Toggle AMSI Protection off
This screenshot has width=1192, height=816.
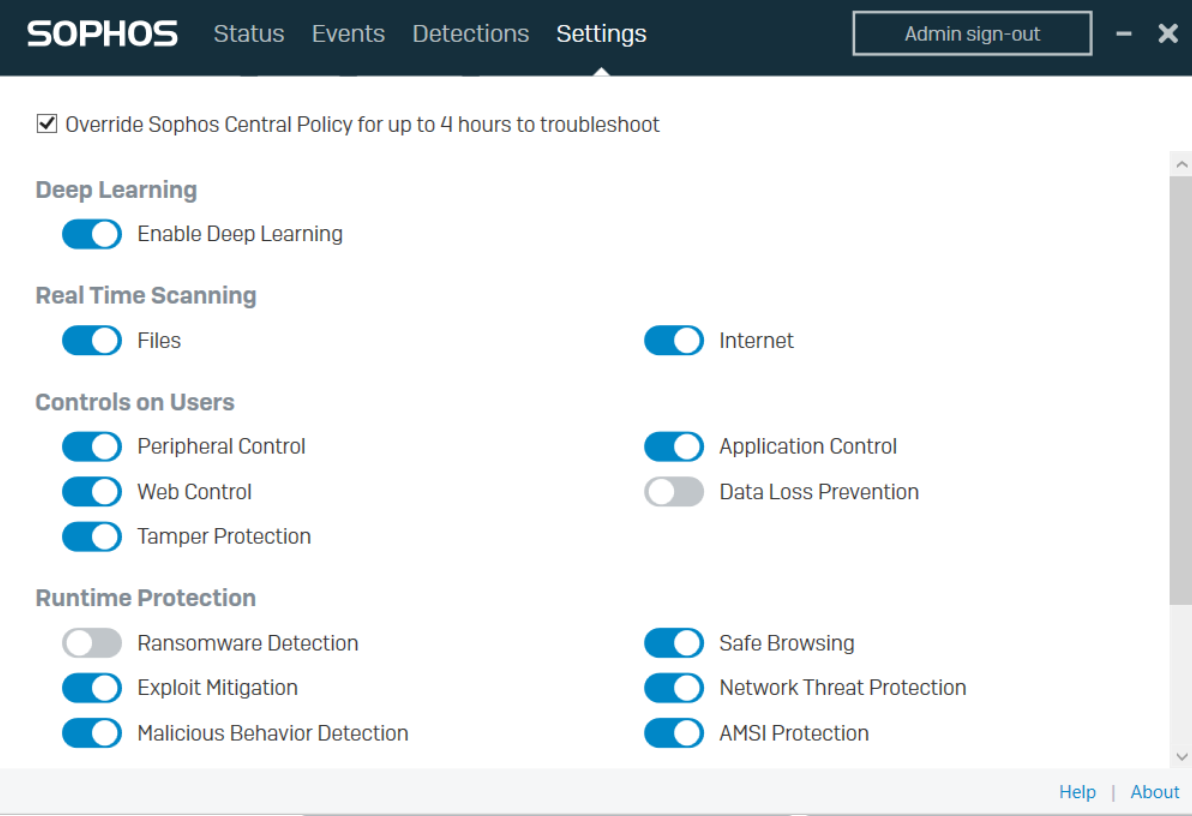(x=673, y=733)
